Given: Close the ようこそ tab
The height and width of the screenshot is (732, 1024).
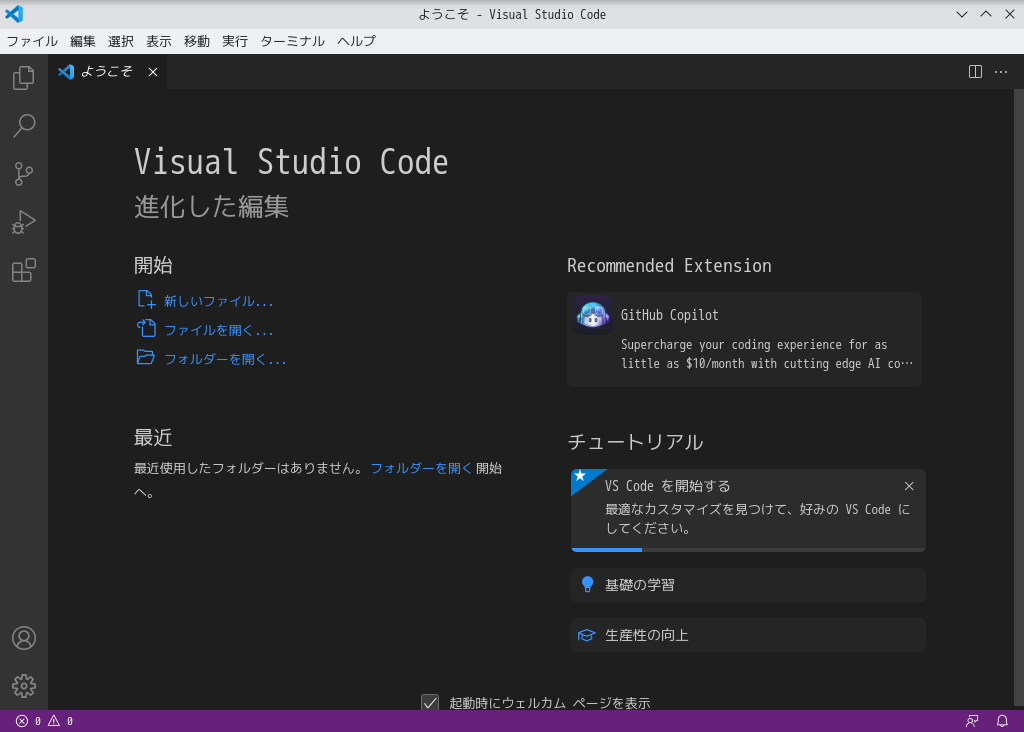Looking at the screenshot, I should tap(153, 72).
